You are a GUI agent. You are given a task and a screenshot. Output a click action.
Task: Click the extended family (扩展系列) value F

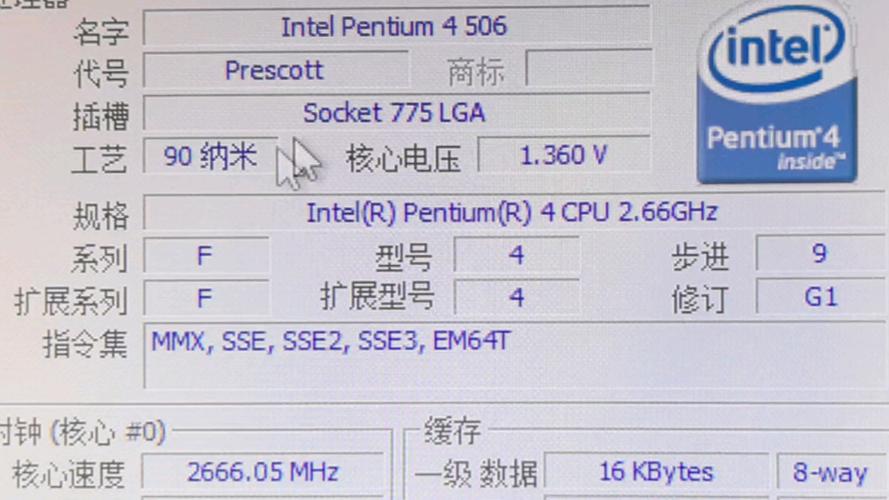[x=206, y=298]
